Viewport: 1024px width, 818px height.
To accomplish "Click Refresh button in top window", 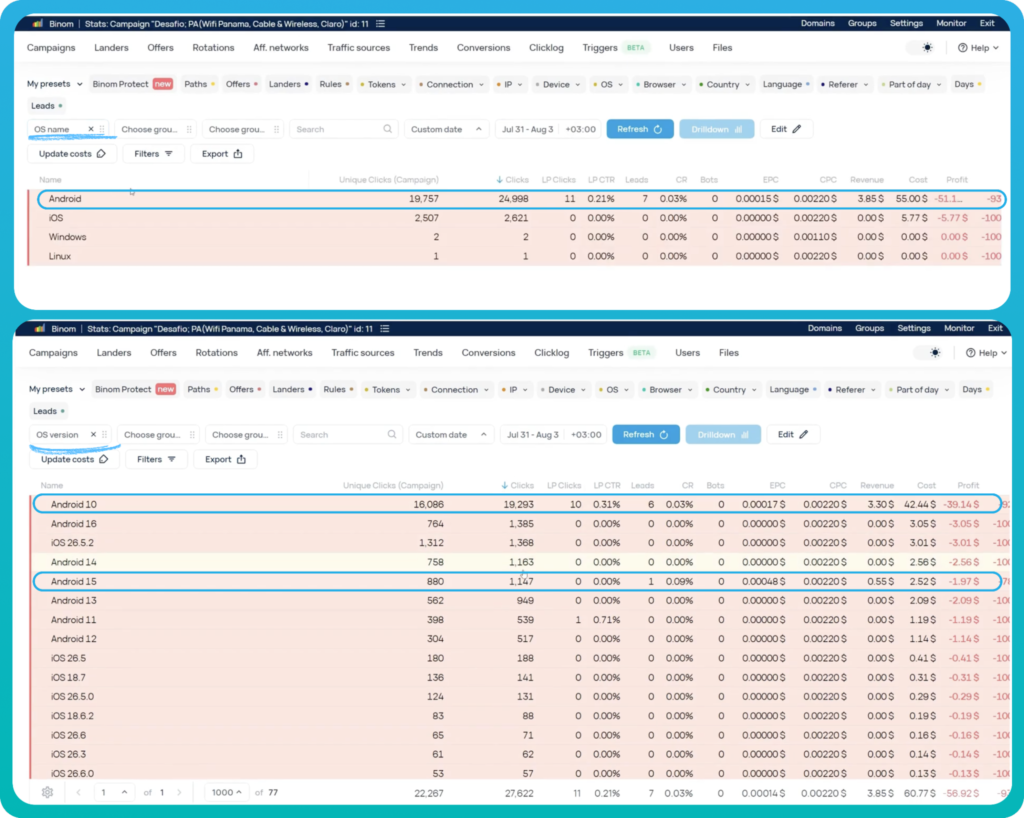I will pos(640,129).
